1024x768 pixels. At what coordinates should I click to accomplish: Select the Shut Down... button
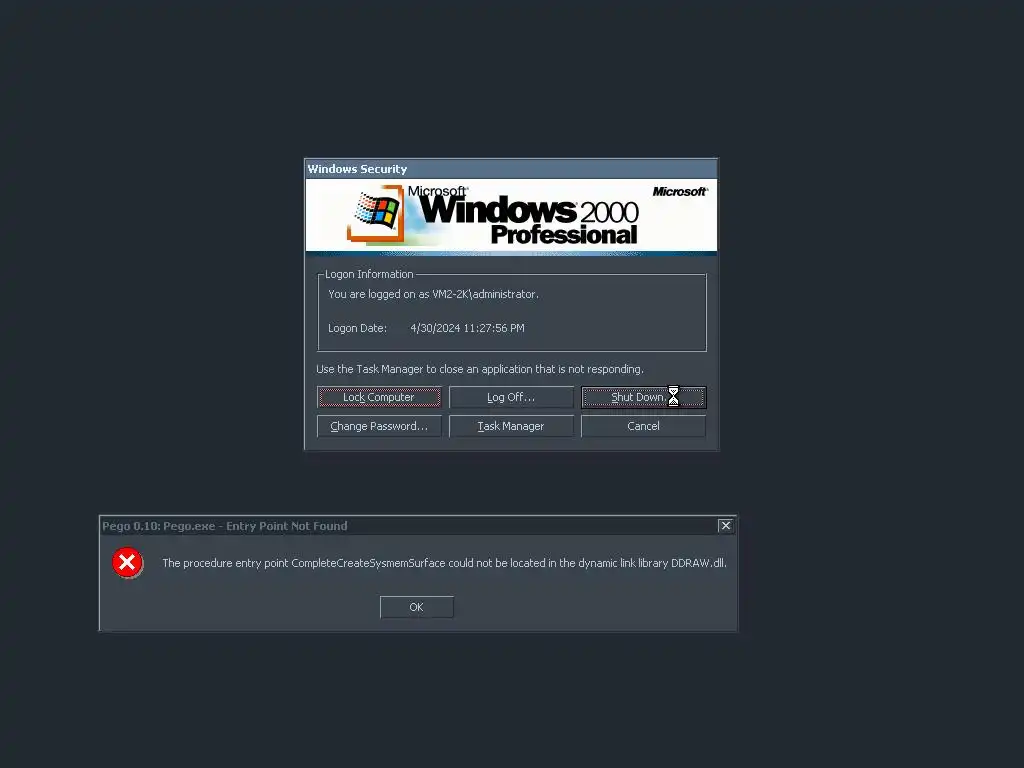coord(643,397)
